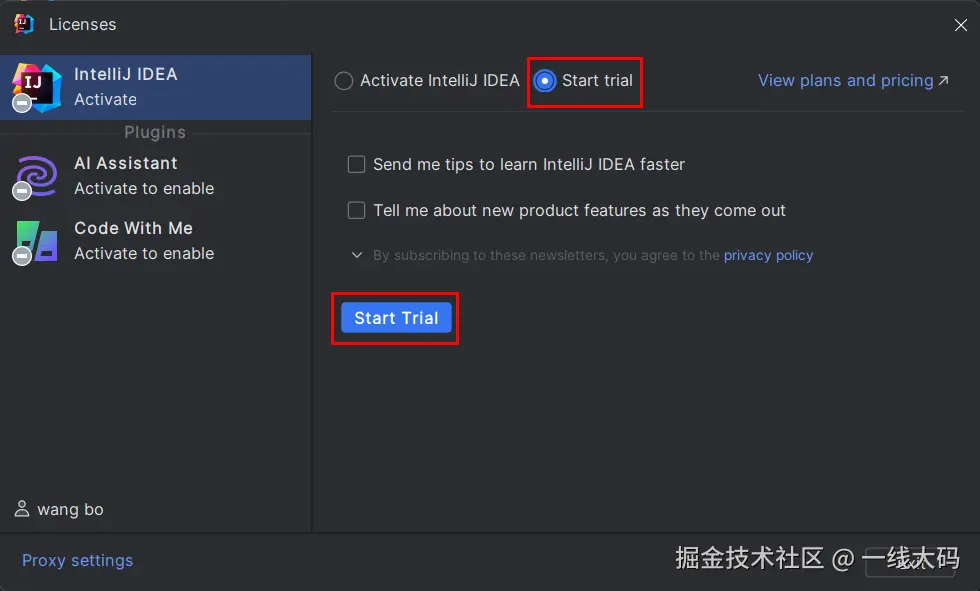Check the new product features newsletter box
The height and width of the screenshot is (591, 980).
coord(356,210)
